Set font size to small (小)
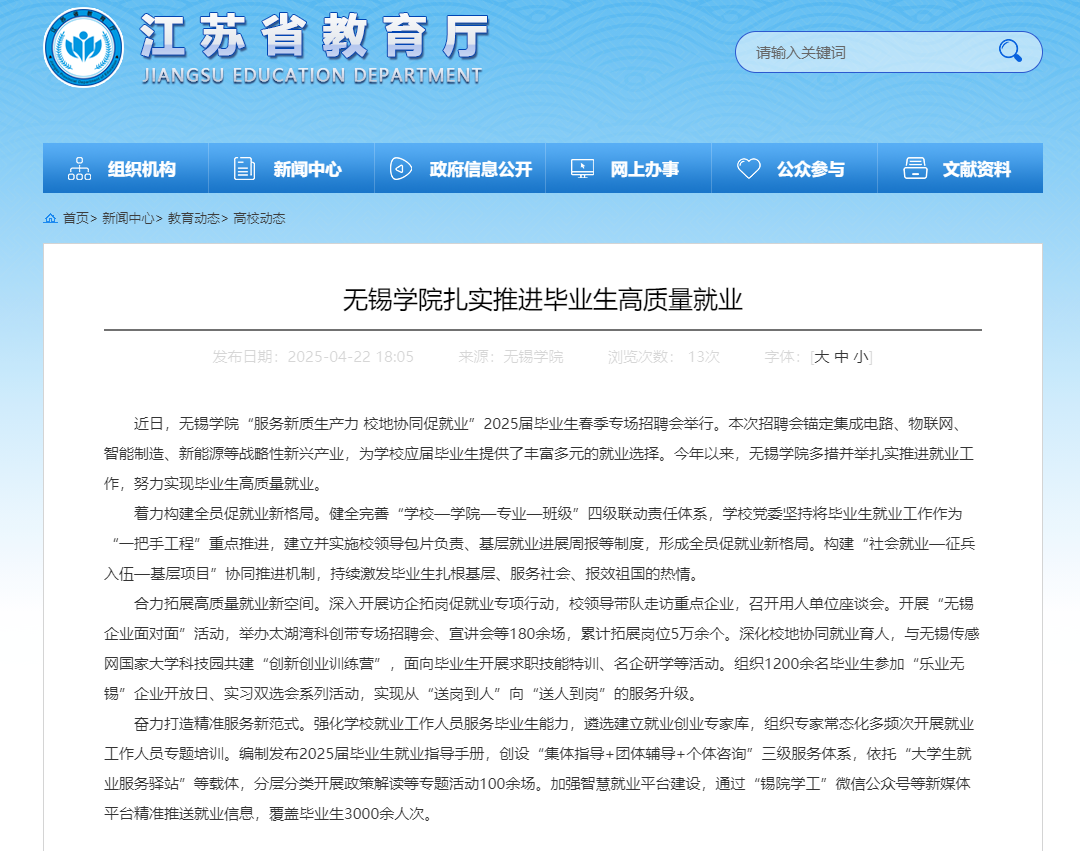 click(861, 357)
